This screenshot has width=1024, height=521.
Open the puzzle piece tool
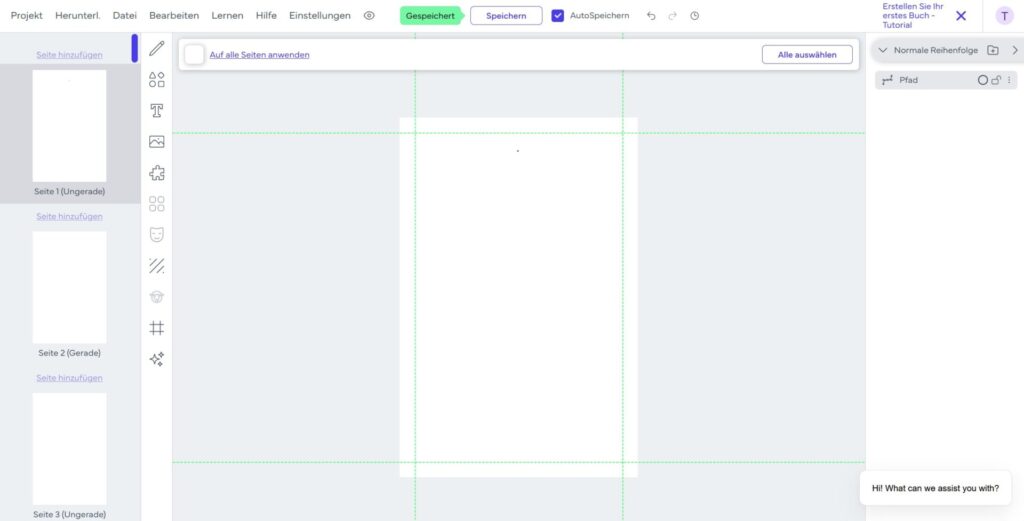(x=157, y=173)
